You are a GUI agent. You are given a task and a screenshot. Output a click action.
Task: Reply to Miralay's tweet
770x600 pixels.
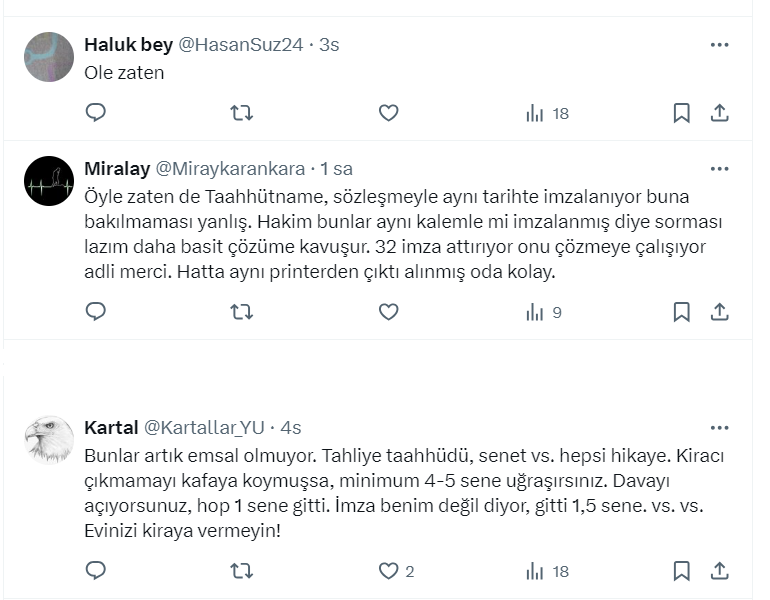[96, 312]
